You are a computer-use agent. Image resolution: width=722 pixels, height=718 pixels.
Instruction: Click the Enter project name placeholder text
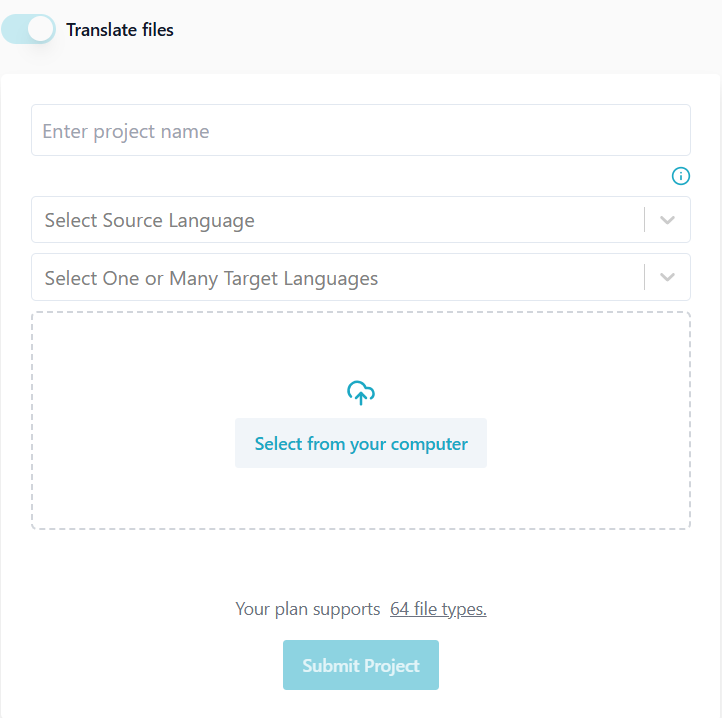pos(126,132)
